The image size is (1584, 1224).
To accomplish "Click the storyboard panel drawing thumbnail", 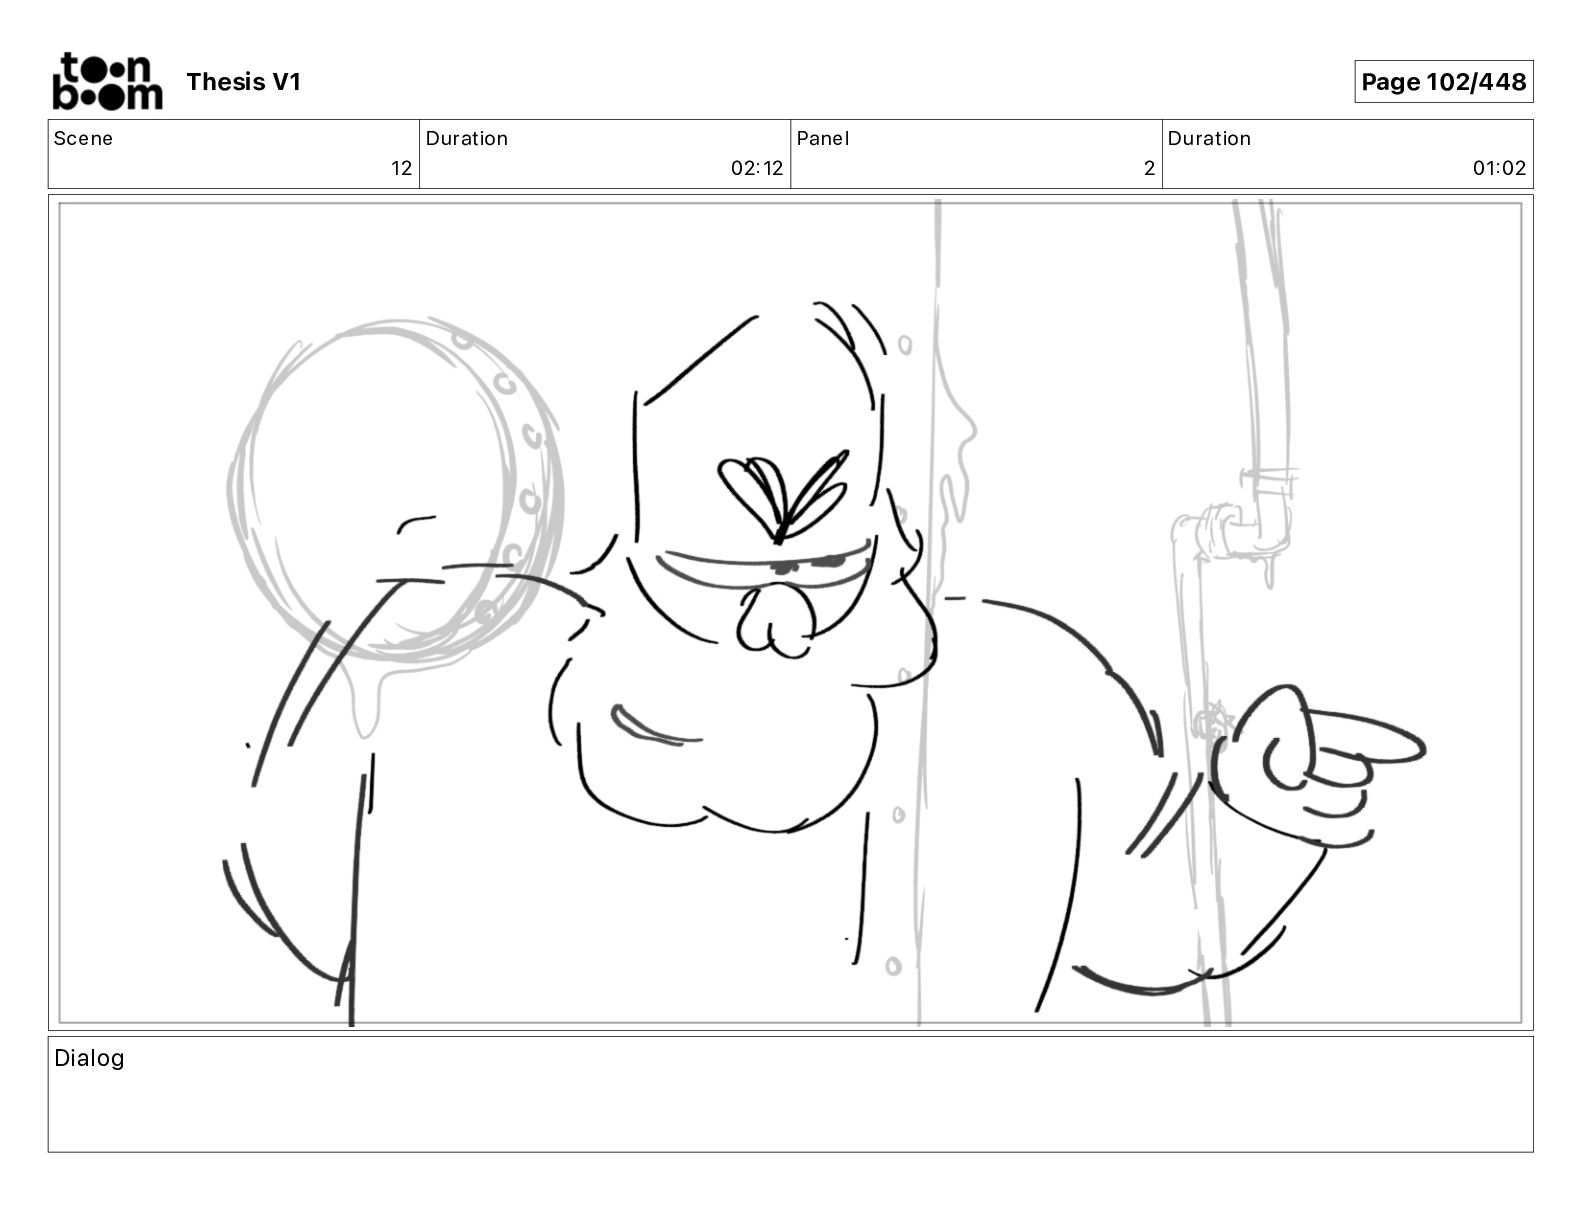I will [790, 612].
